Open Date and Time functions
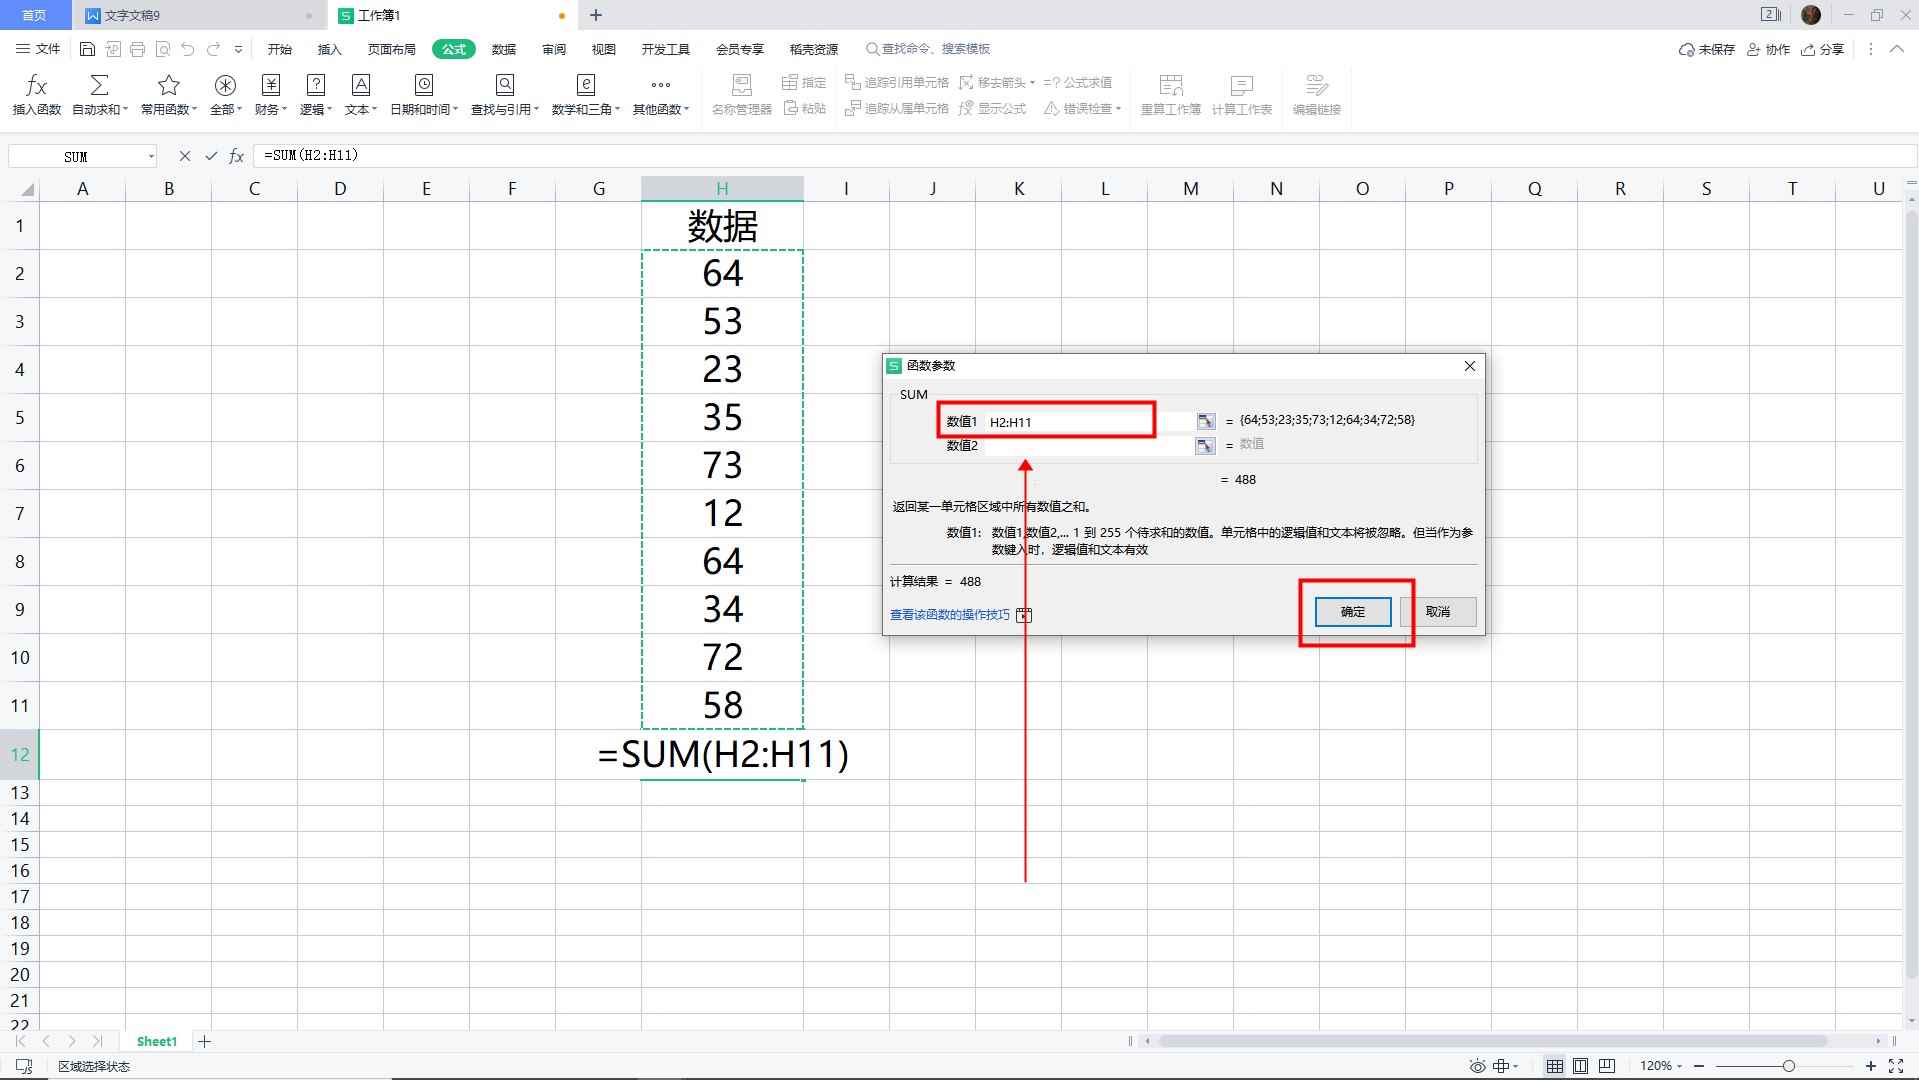The width and height of the screenshot is (1919, 1080). [x=423, y=94]
